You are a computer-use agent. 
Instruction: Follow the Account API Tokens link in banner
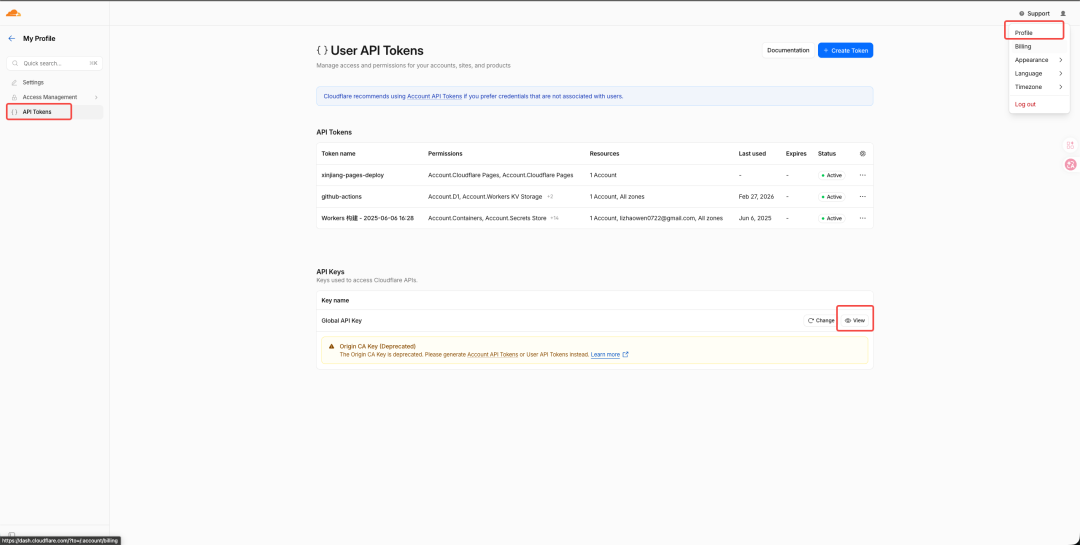(x=435, y=96)
